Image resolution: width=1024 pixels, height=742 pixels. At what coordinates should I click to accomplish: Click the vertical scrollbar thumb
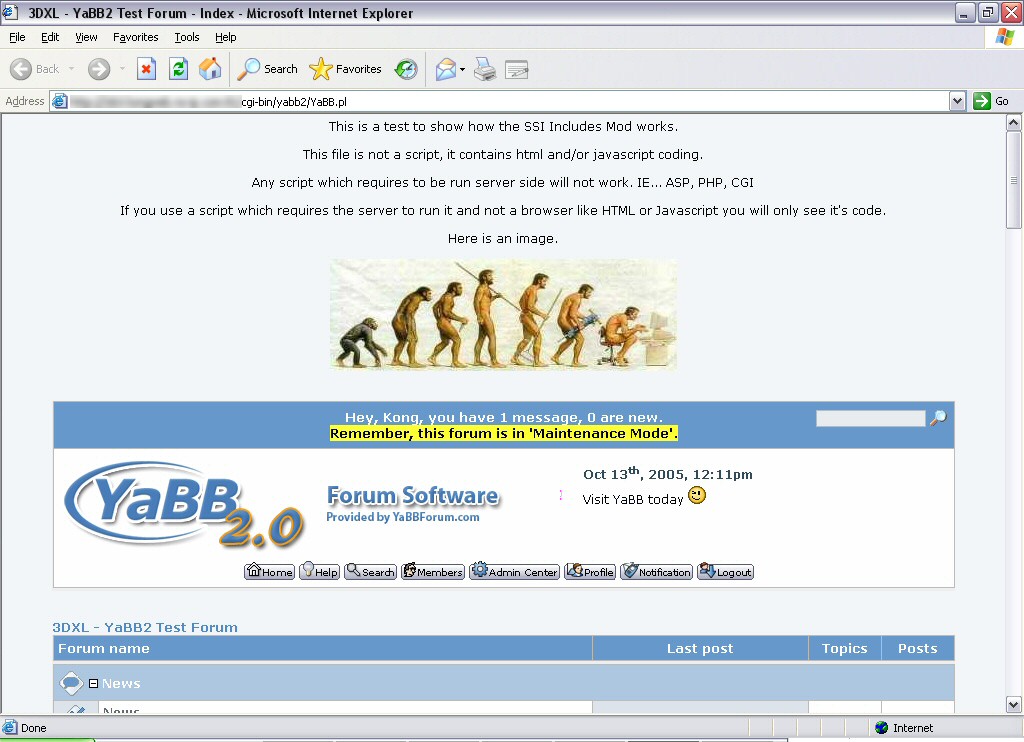coord(1014,180)
